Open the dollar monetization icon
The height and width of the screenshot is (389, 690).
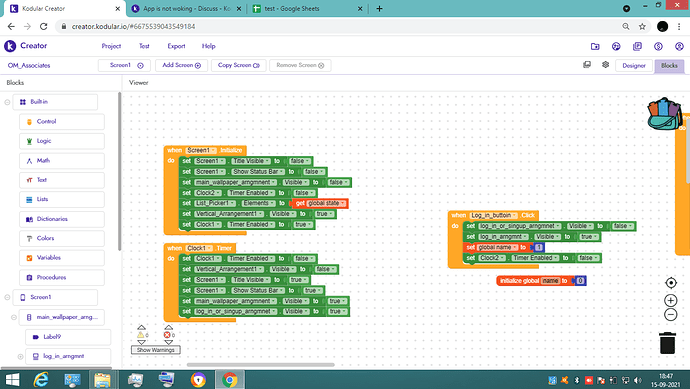[x=658, y=46]
